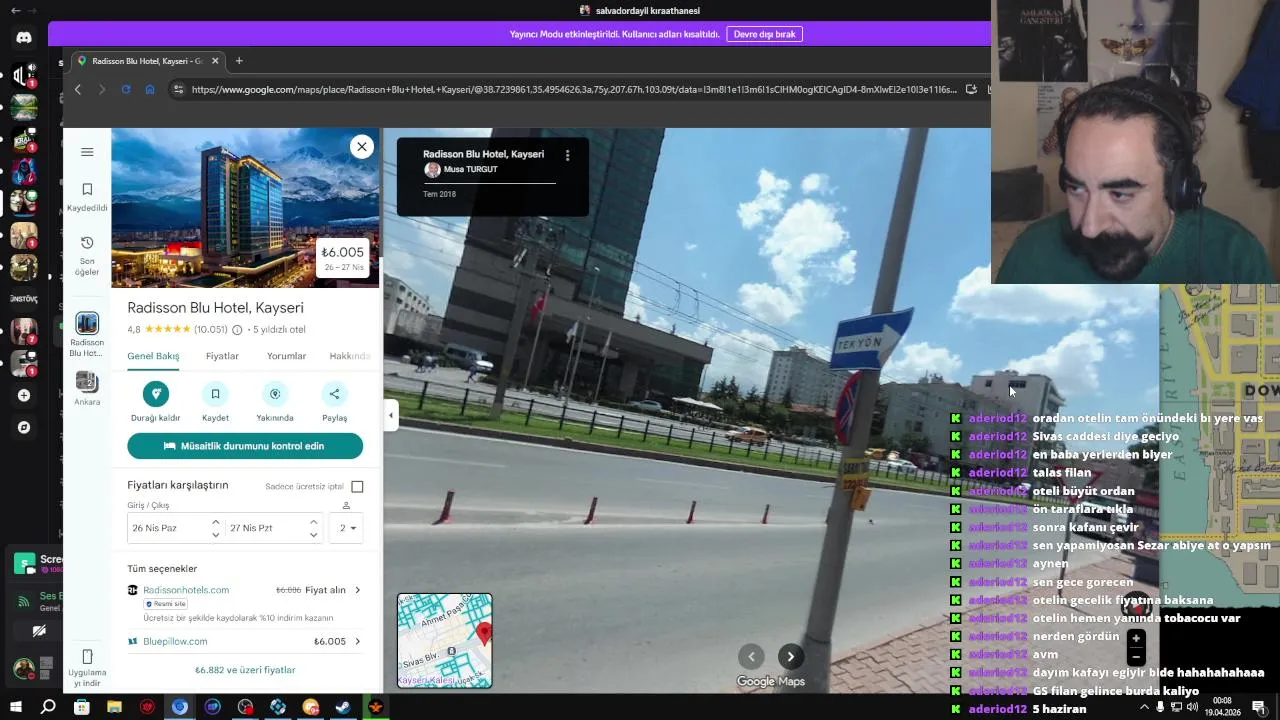The image size is (1280, 720).
Task: Open rating info icon beside review count
Action: point(237,330)
